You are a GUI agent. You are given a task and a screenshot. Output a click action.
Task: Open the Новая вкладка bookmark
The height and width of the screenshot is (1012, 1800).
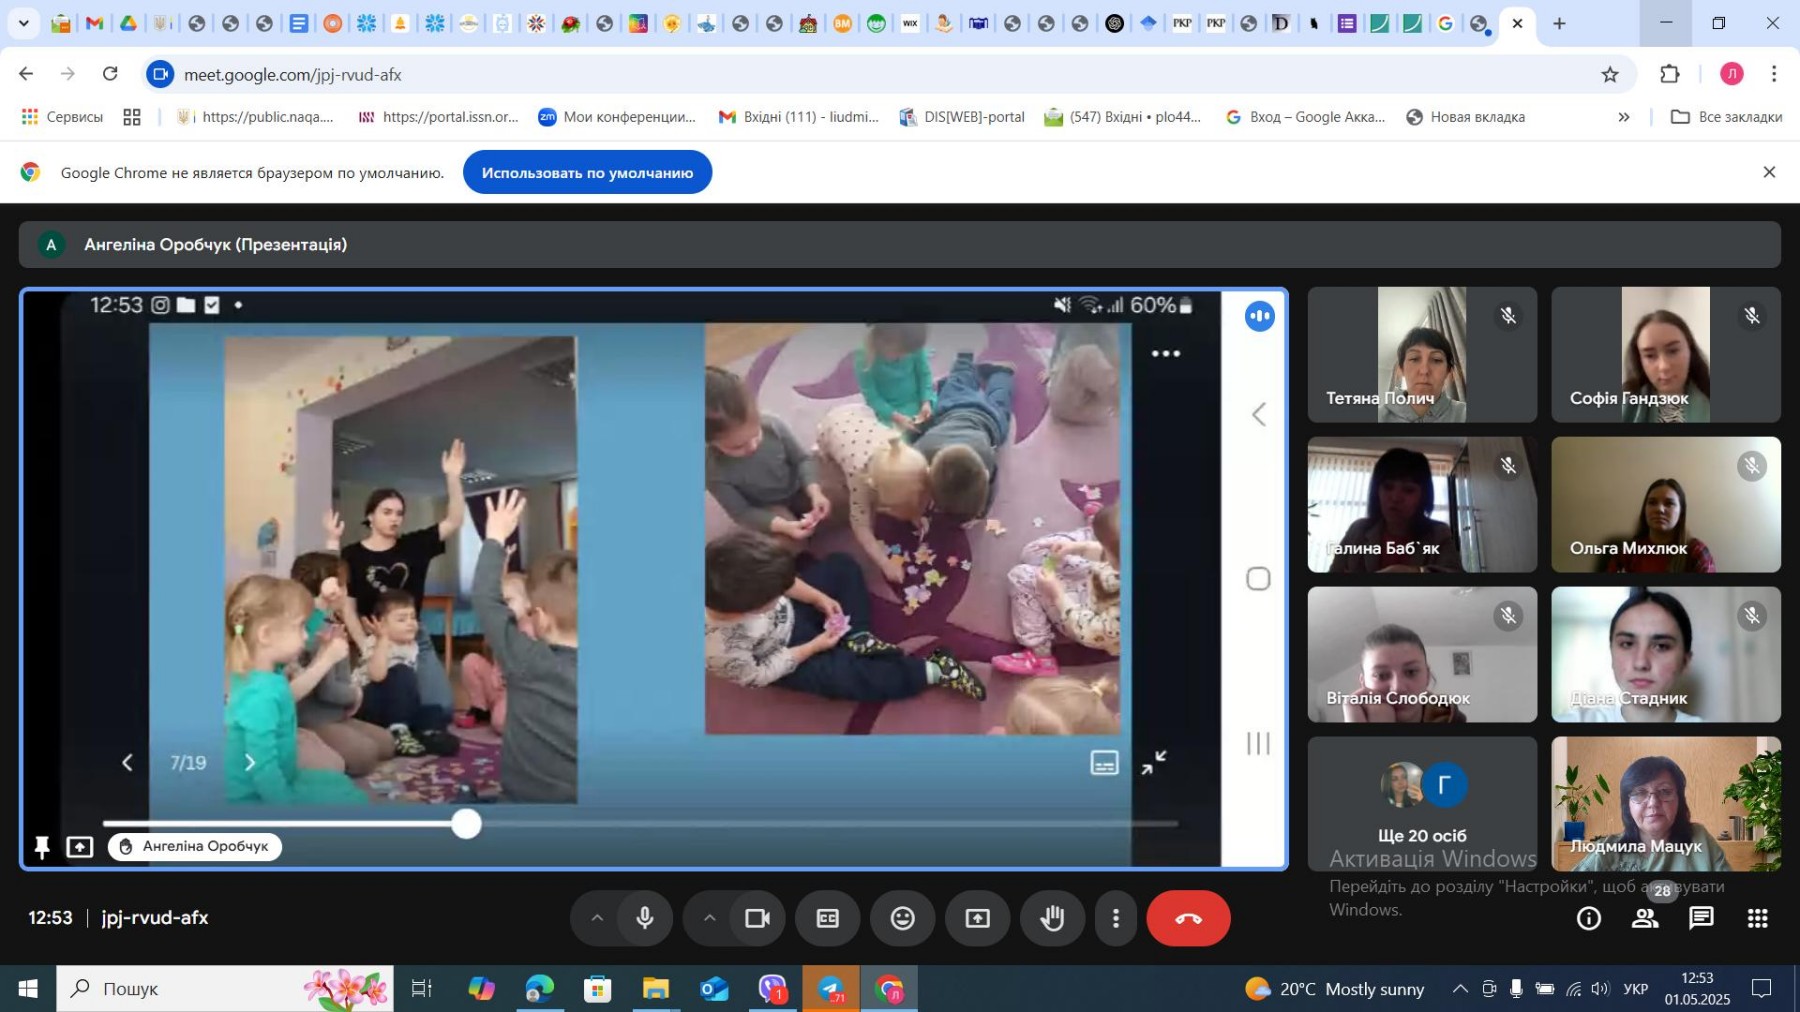click(1465, 117)
